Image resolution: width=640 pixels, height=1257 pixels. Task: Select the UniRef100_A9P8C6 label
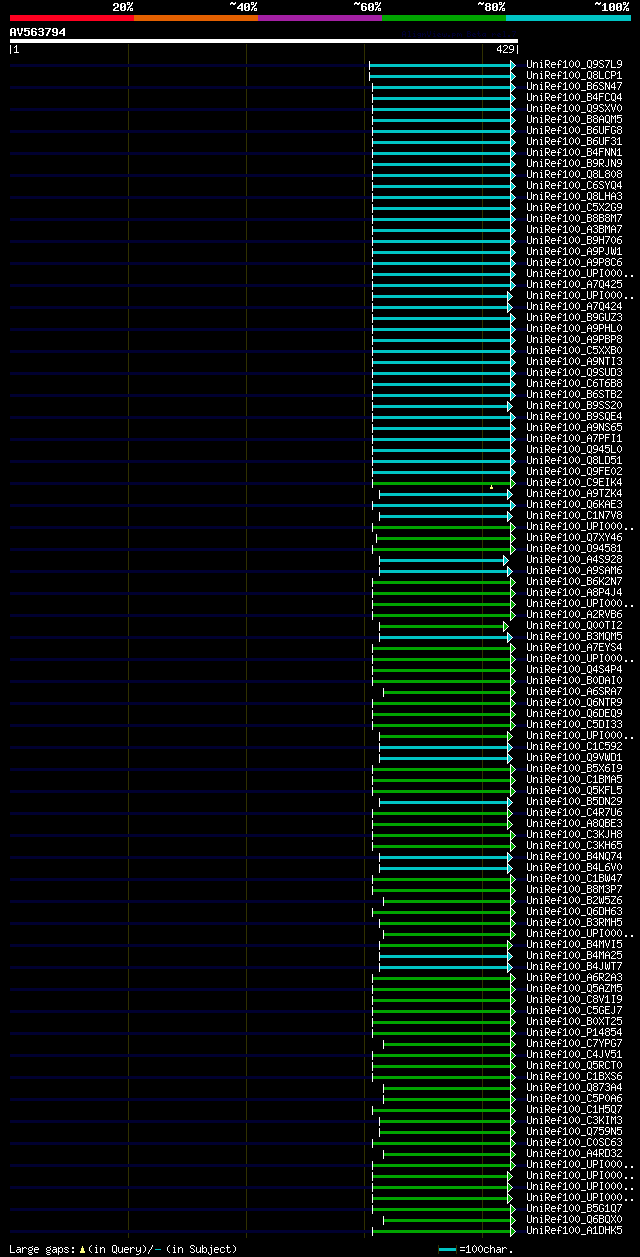pyautogui.click(x=574, y=262)
